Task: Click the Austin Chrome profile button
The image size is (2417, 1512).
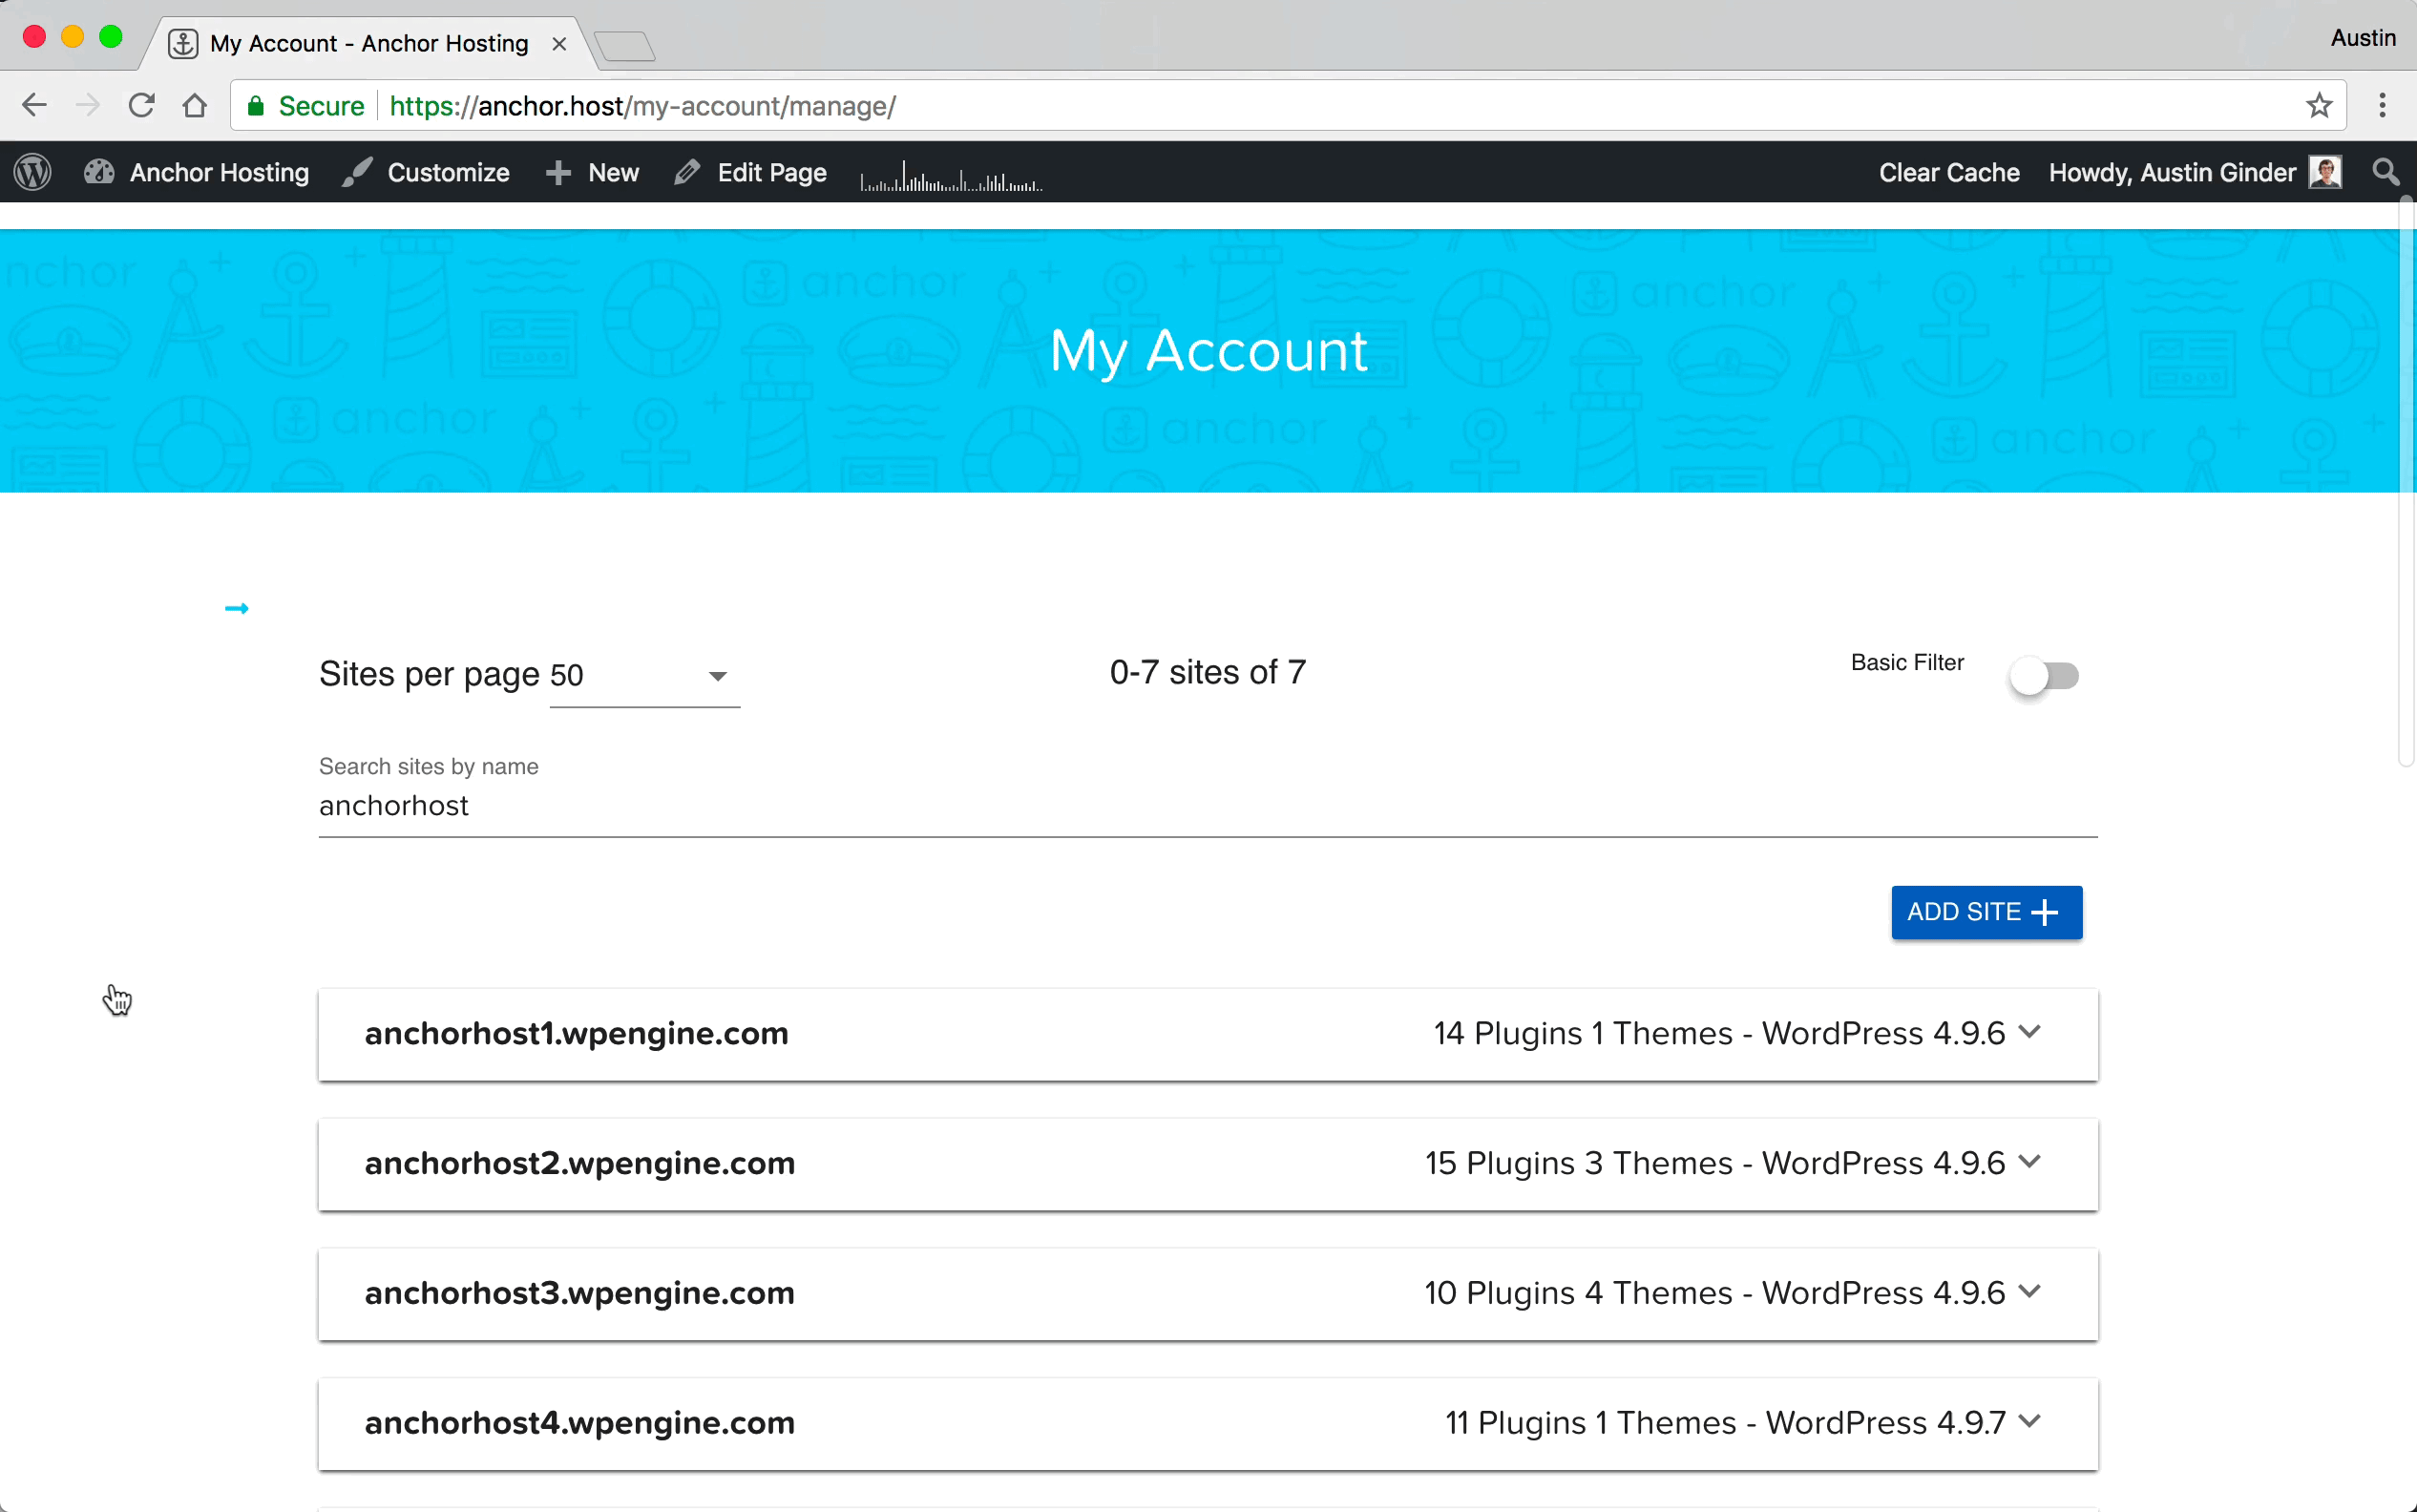Action: coord(2363,38)
